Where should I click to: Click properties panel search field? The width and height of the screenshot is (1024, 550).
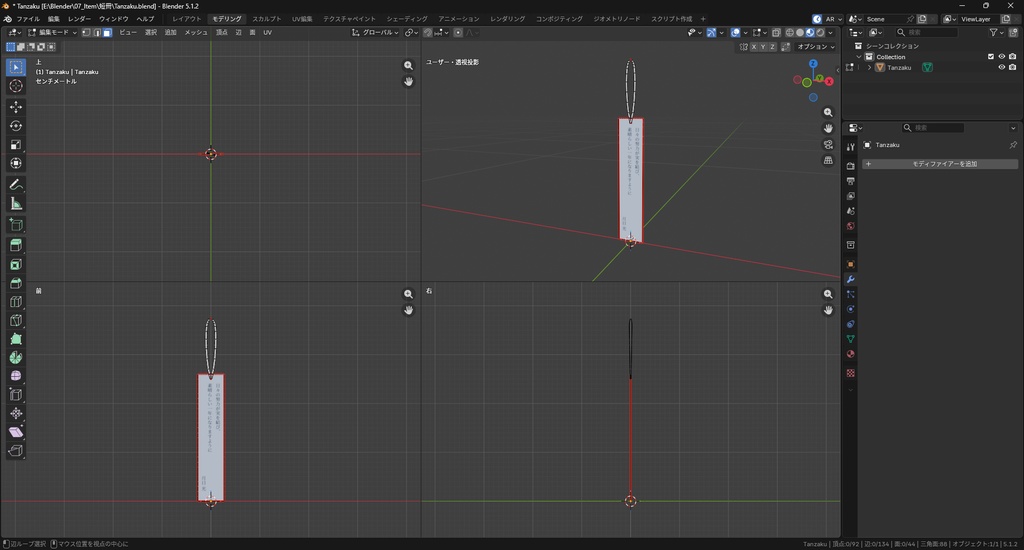(x=933, y=128)
